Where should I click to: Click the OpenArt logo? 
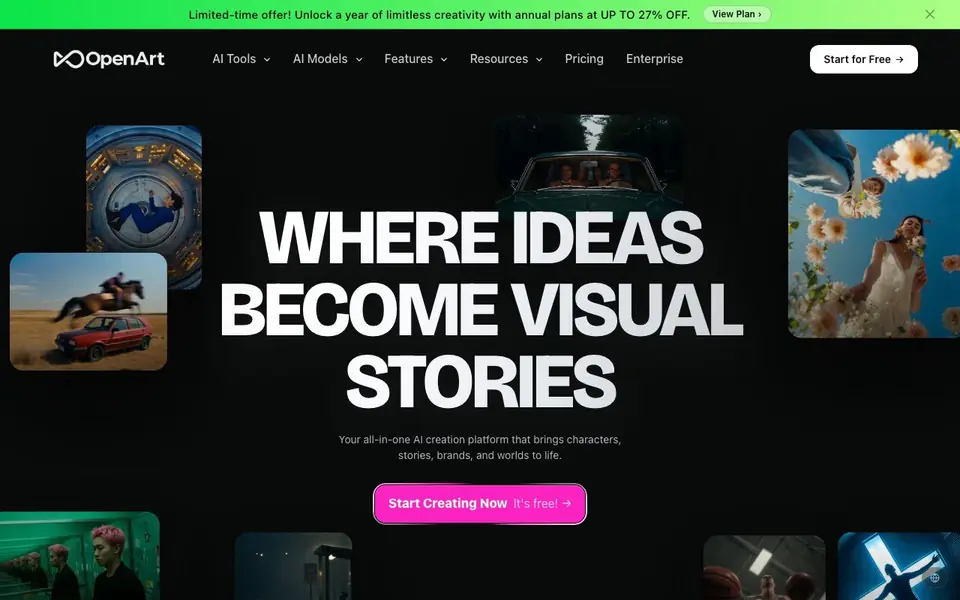[109, 59]
